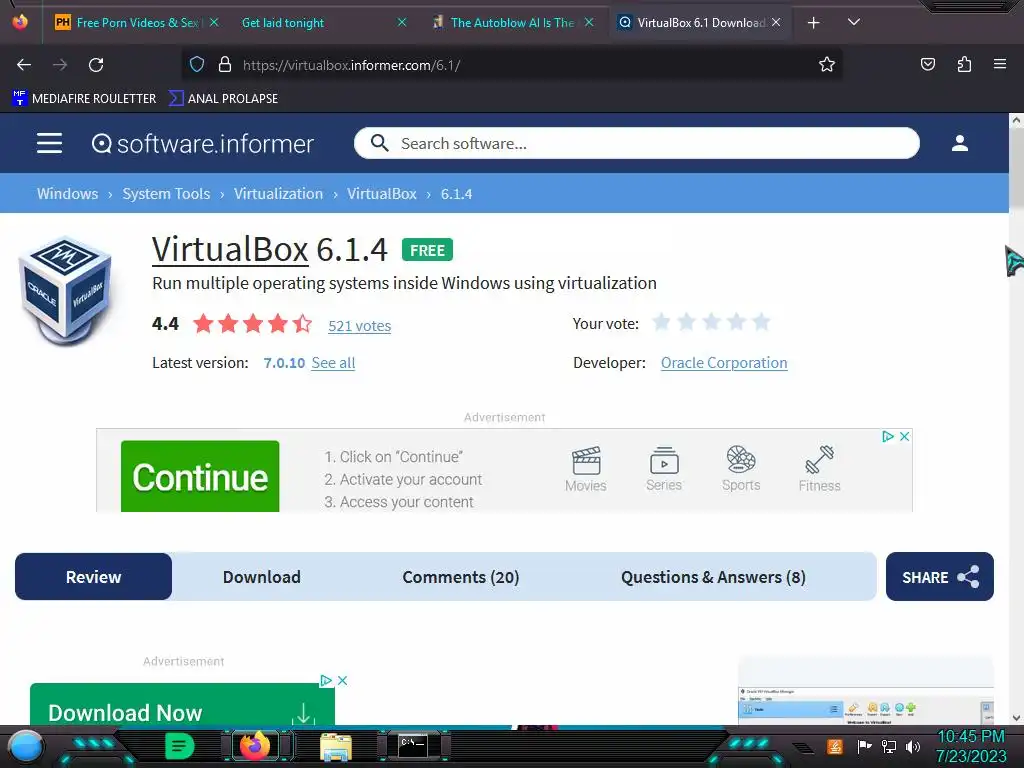Viewport: 1024px width, 768px height.
Task: Open the Firefox application menu
Action: [1000, 64]
